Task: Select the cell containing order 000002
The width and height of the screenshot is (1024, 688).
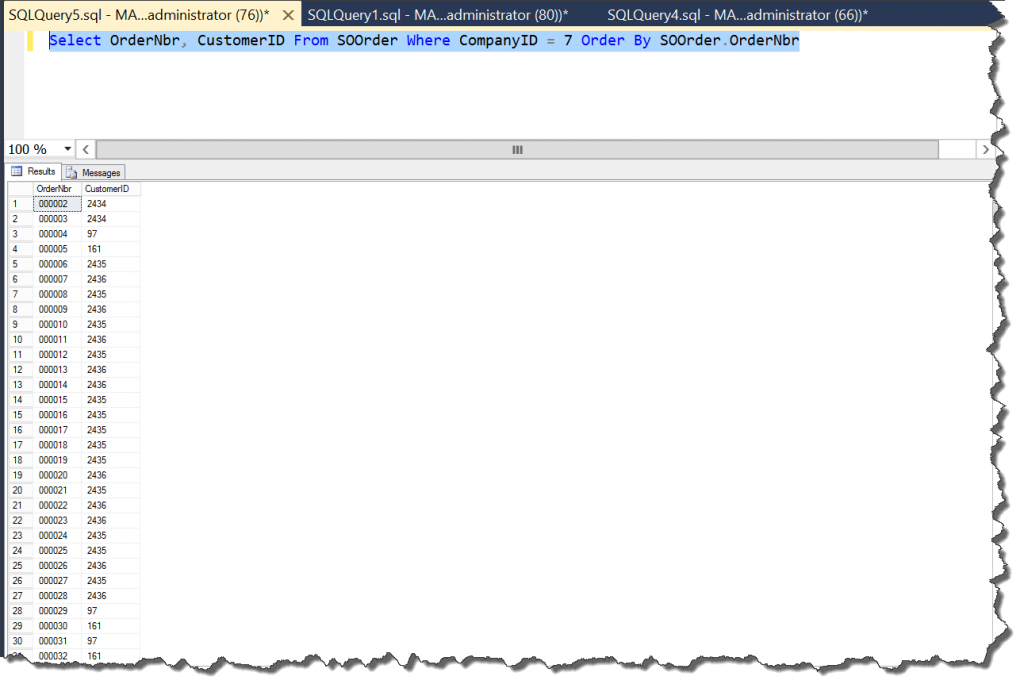Action: pyautogui.click(x=55, y=203)
